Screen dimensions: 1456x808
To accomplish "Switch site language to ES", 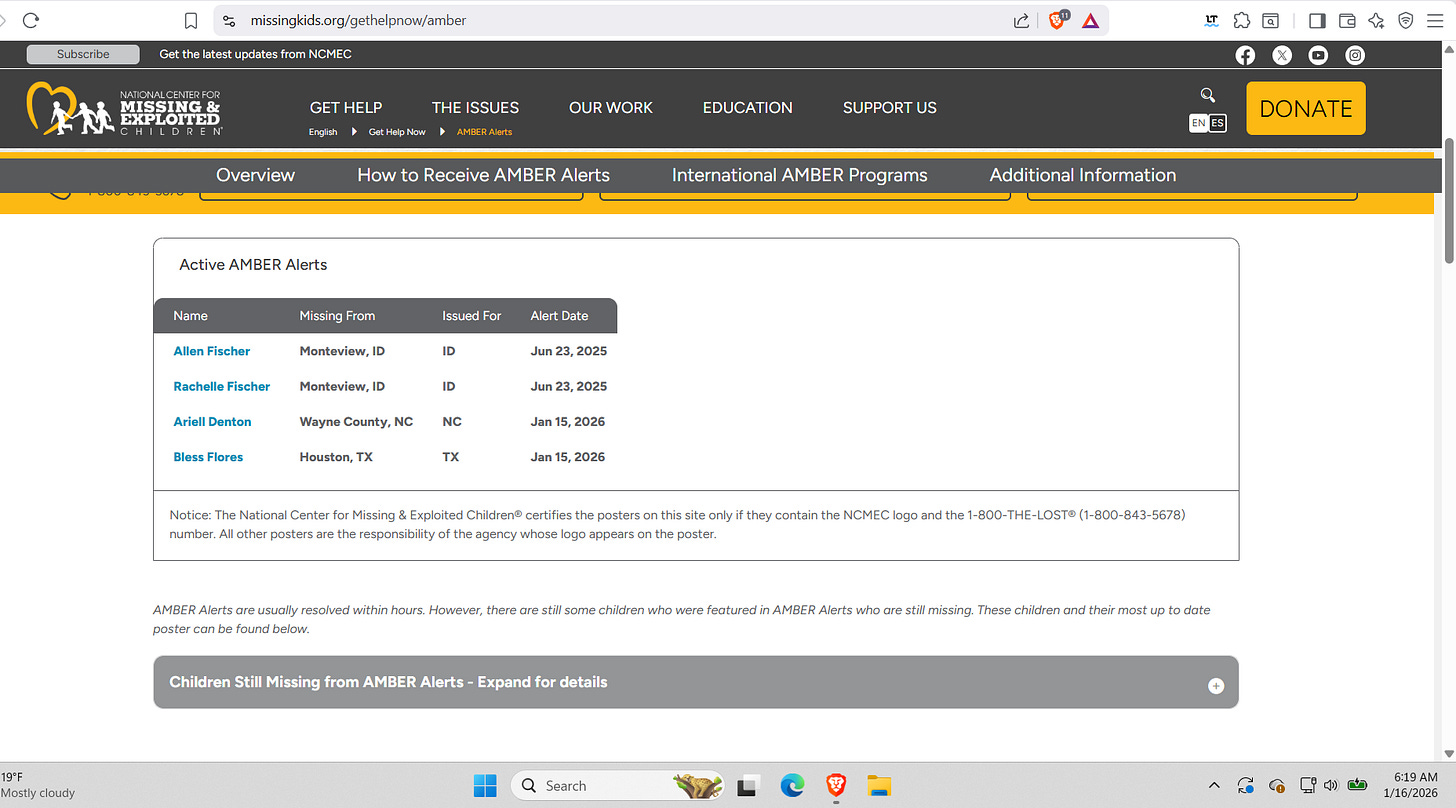I will coord(1217,123).
